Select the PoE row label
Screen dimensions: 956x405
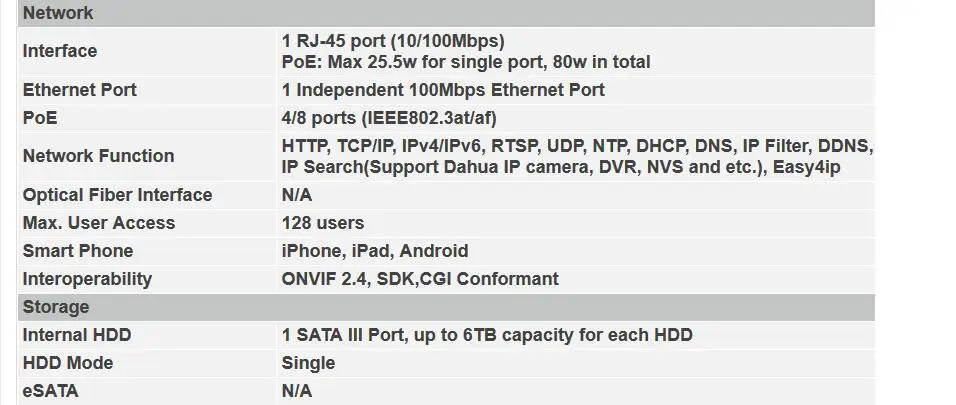tap(40, 118)
